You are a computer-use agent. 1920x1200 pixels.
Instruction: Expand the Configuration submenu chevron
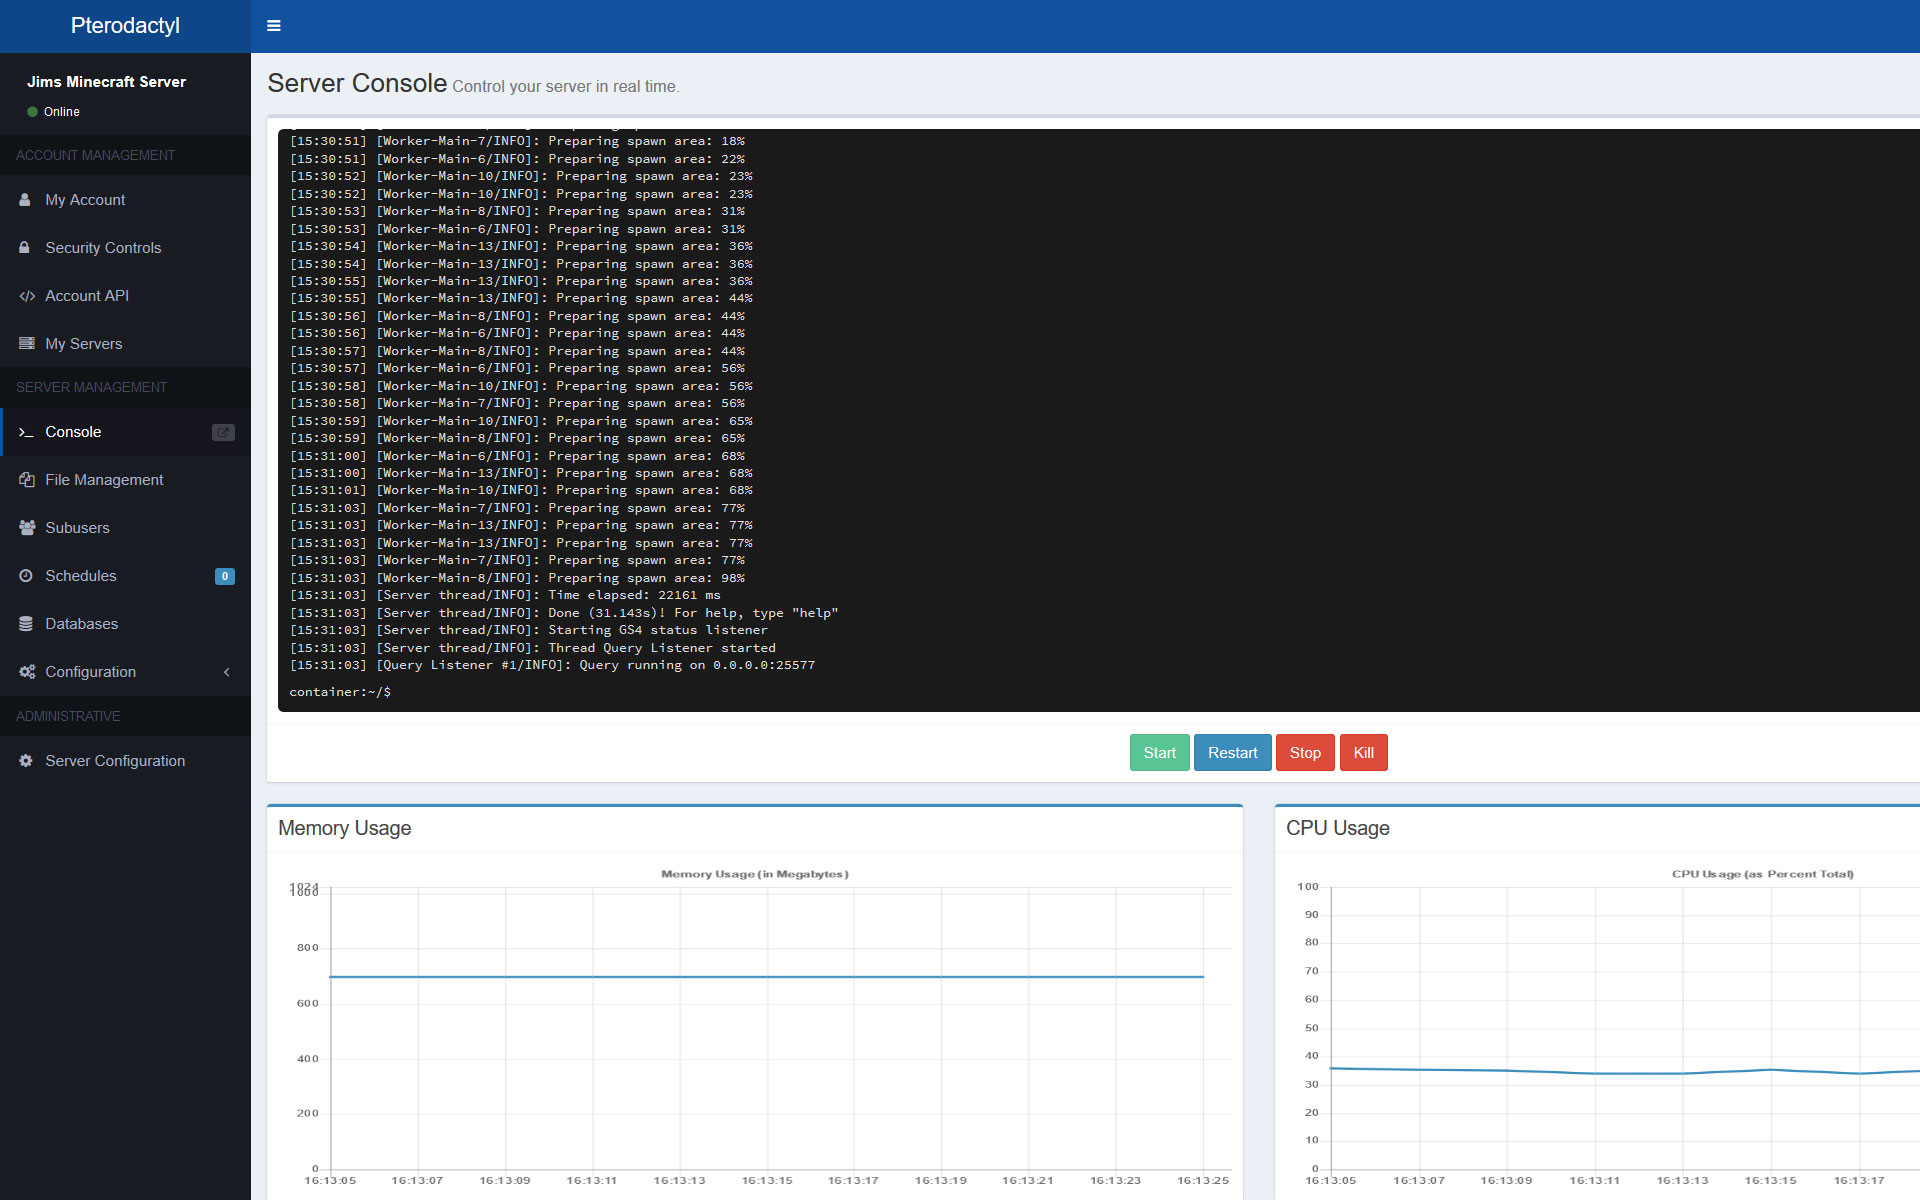point(227,672)
